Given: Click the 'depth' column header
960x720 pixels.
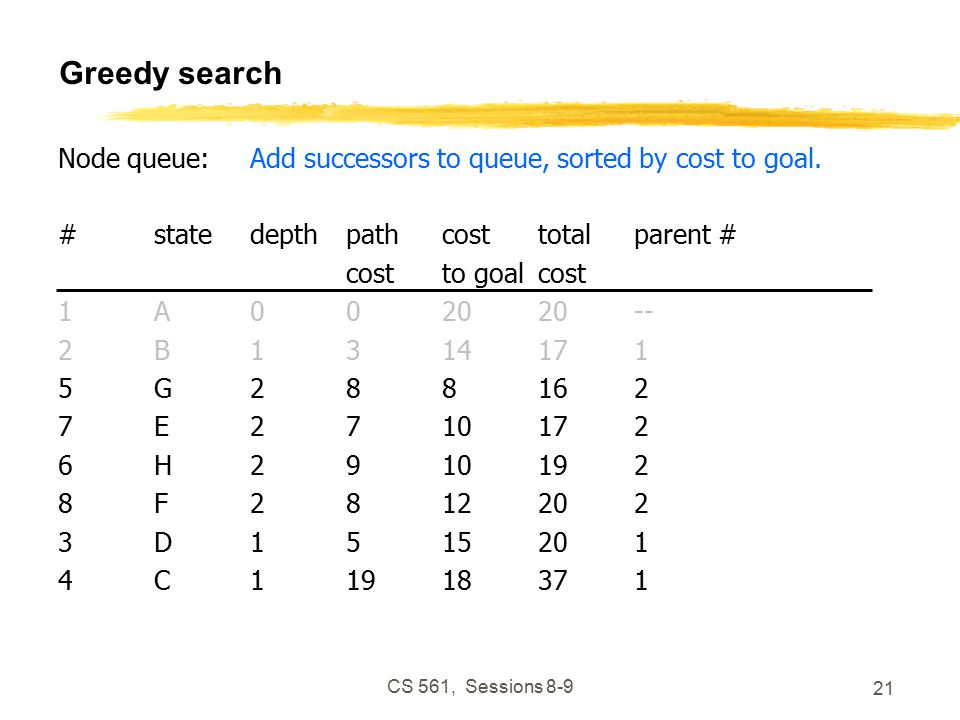Looking at the screenshot, I should 283,236.
